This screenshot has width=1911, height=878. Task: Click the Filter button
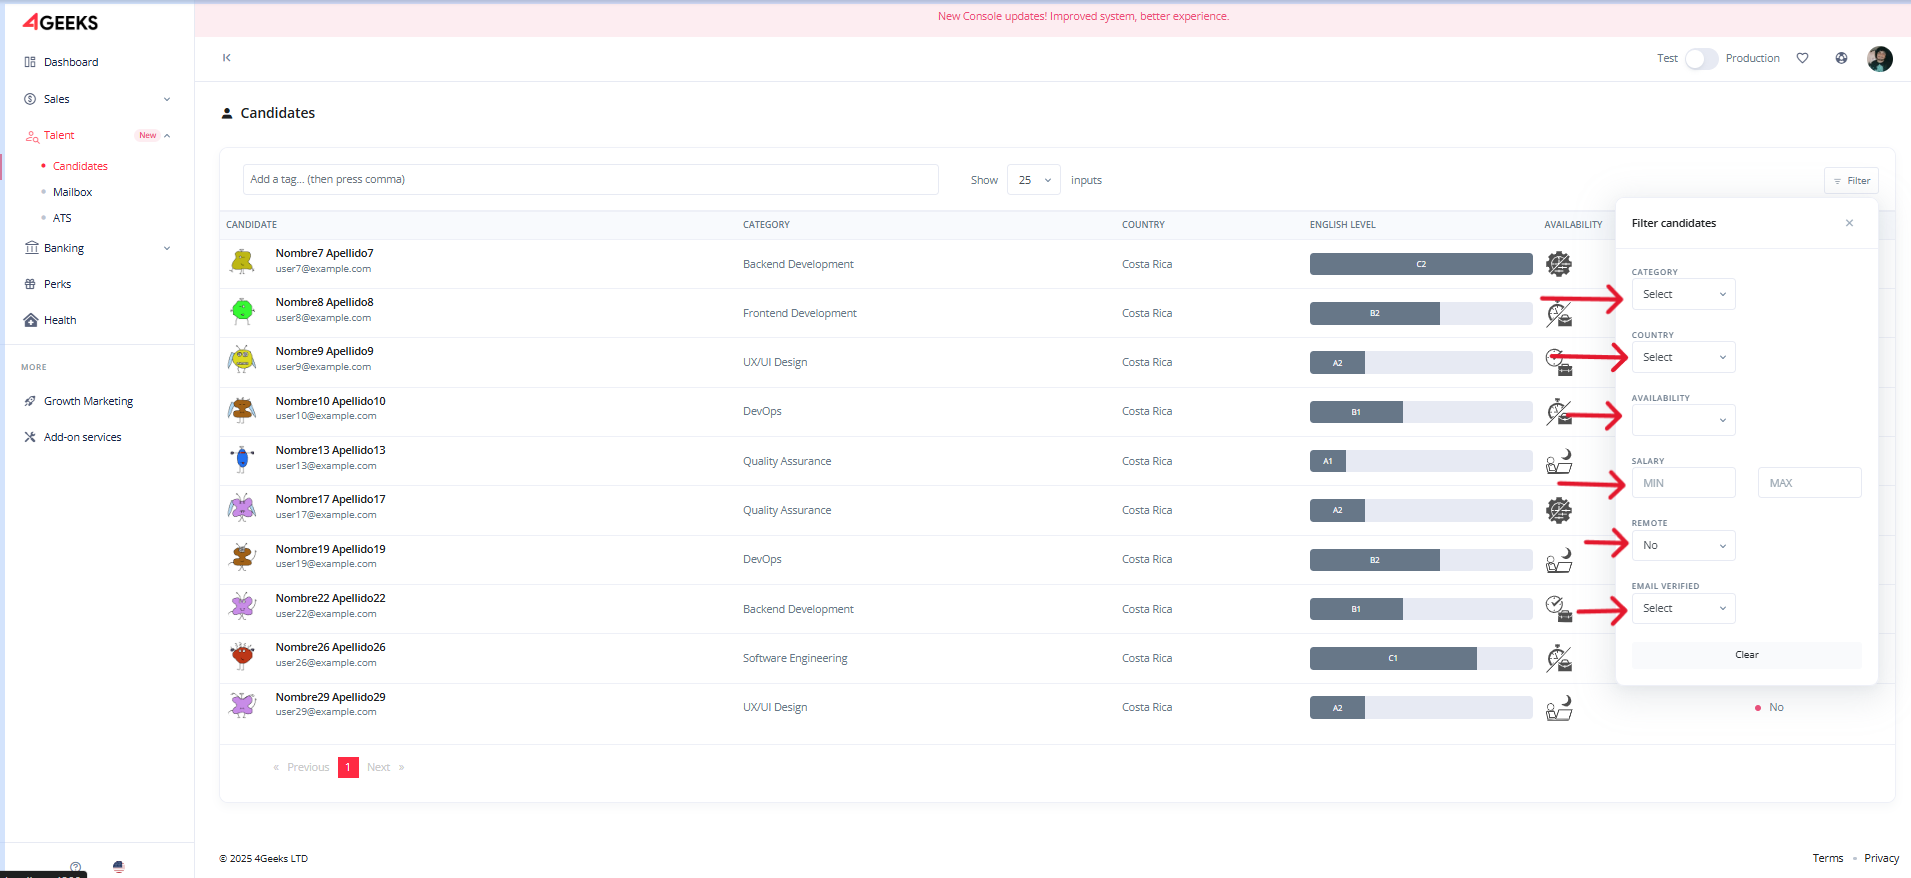(x=1851, y=181)
